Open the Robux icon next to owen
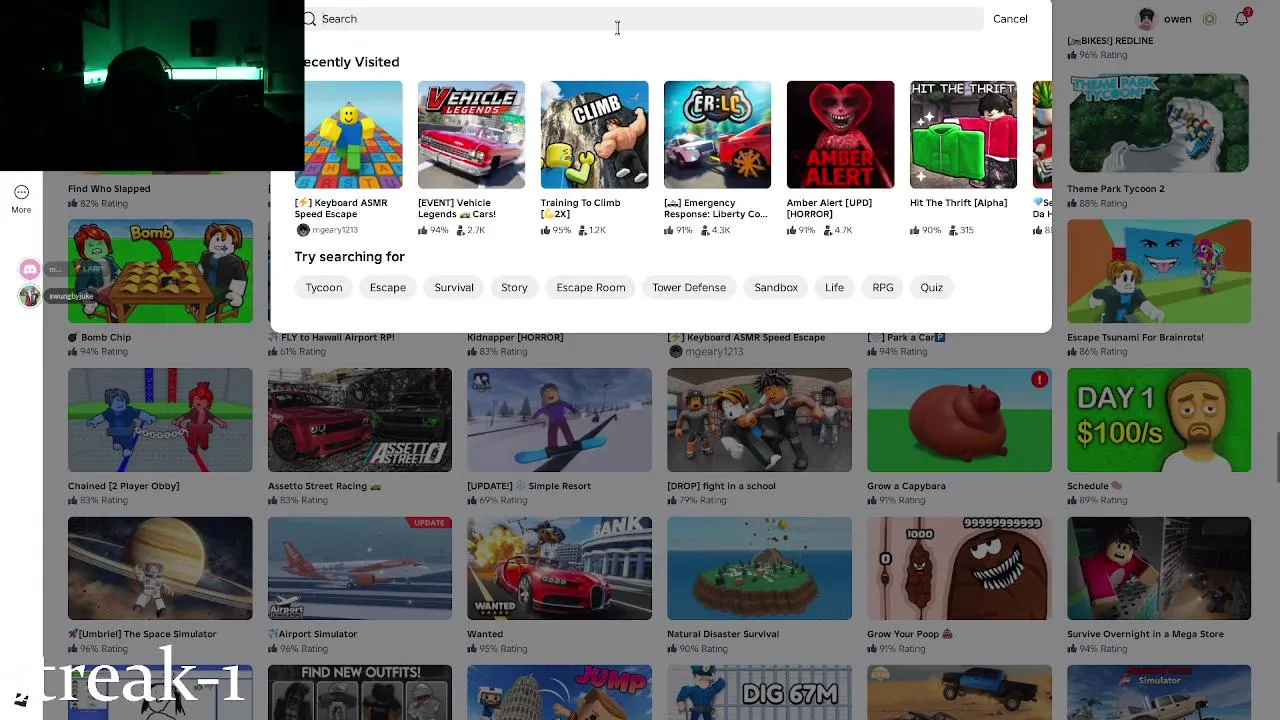Screen dimensions: 1280x720 click(x=1209, y=19)
